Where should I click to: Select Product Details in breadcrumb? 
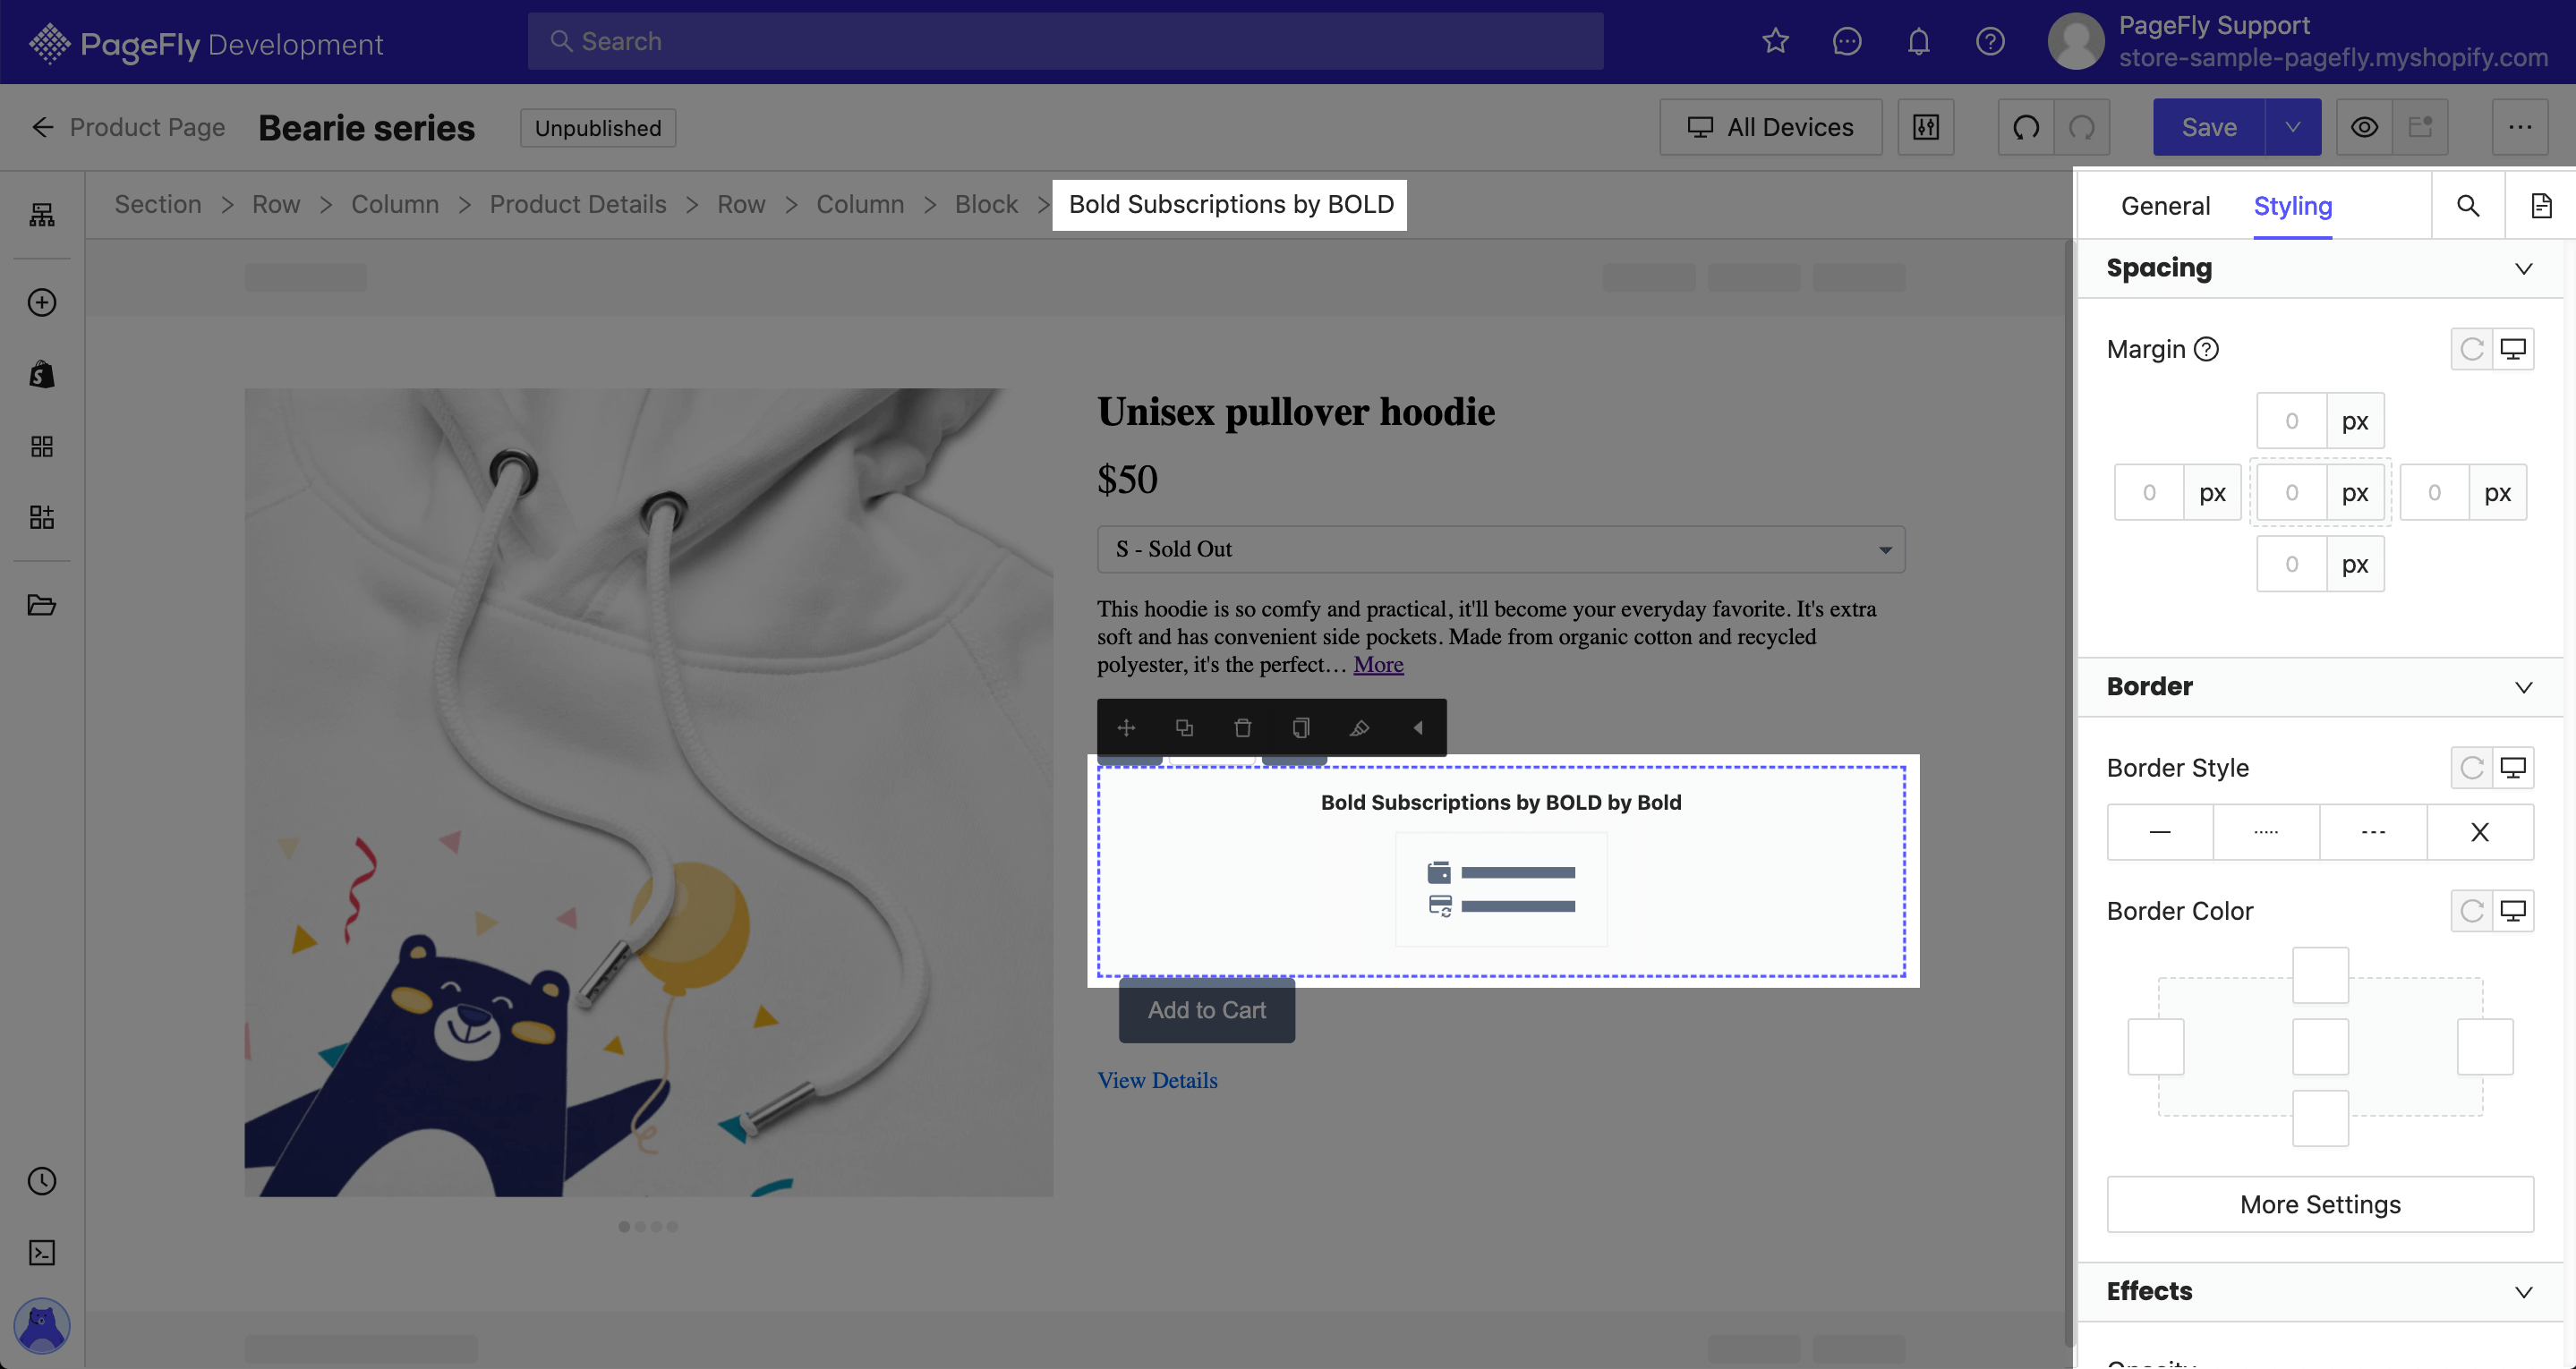[x=577, y=204]
